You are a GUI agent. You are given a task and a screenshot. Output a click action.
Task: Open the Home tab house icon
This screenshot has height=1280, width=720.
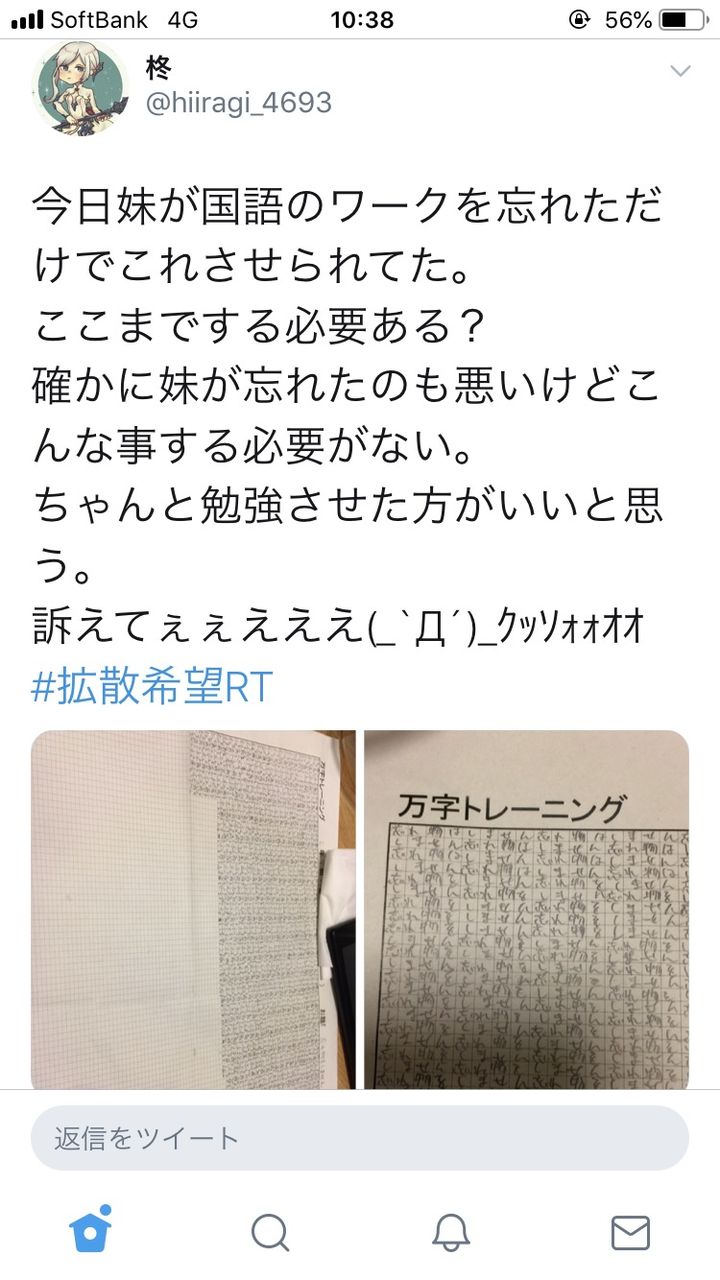[x=90, y=1231]
